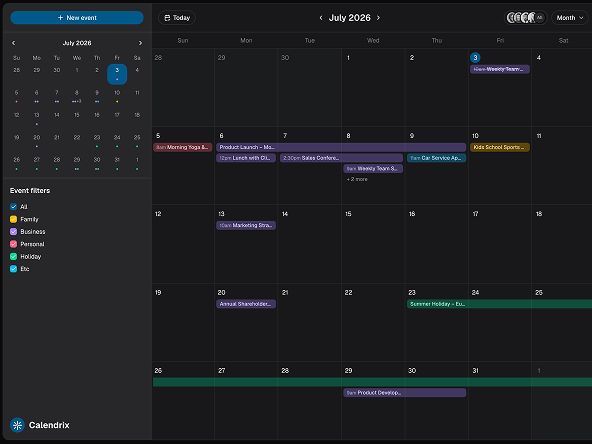This screenshot has width=592, height=444.
Task: Open the Summer Holiday event bar
Action: tap(499, 304)
